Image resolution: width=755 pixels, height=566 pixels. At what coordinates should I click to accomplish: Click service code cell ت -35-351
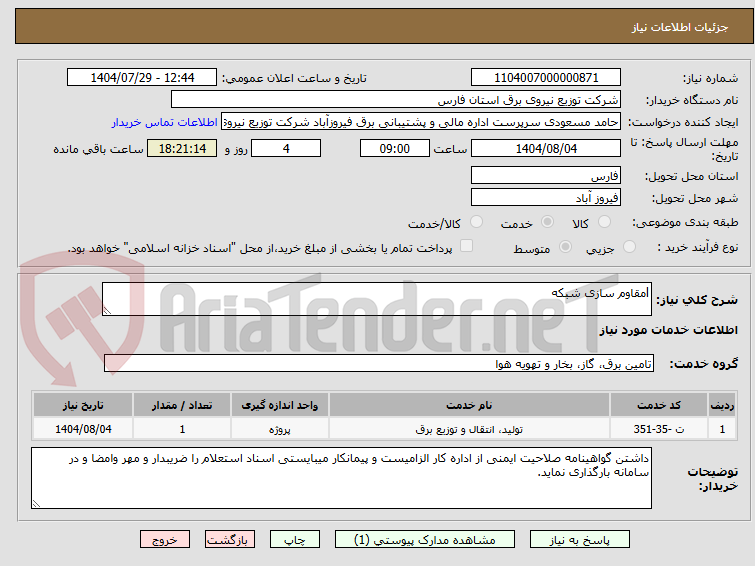point(658,429)
